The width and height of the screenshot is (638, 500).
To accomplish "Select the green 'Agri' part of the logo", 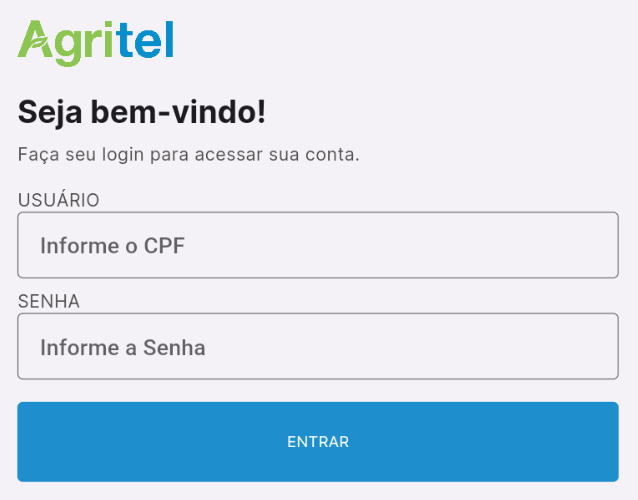I will (65, 43).
